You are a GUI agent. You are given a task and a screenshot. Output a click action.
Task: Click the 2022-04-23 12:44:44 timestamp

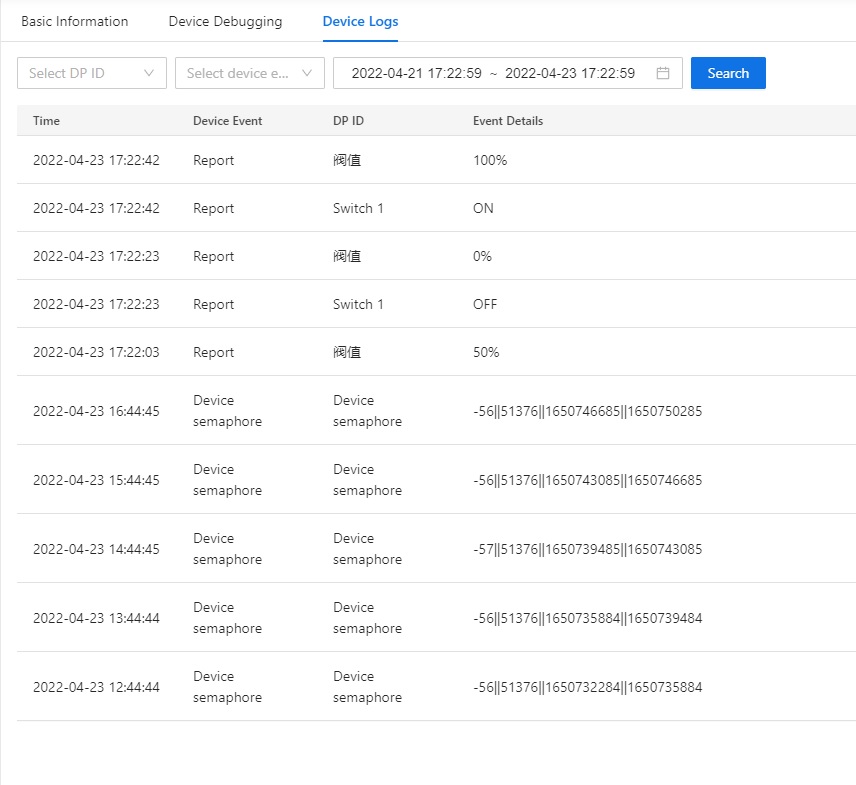[x=96, y=687]
